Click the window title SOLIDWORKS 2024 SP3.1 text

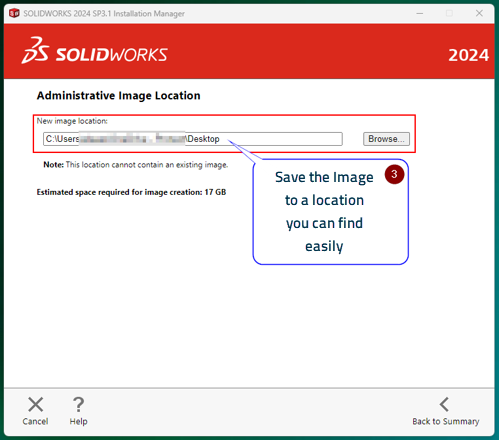click(104, 14)
